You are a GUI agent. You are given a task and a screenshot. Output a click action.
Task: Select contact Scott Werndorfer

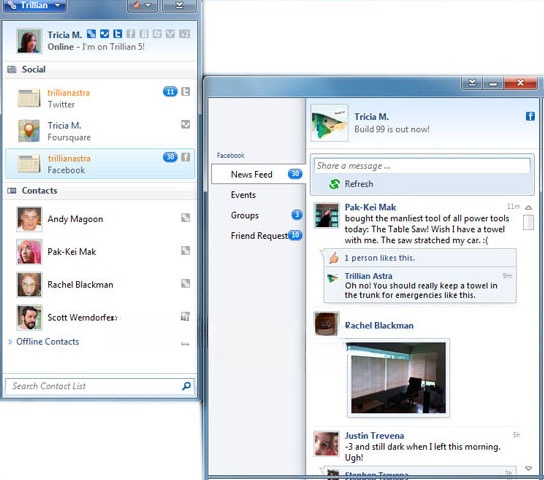(99, 317)
